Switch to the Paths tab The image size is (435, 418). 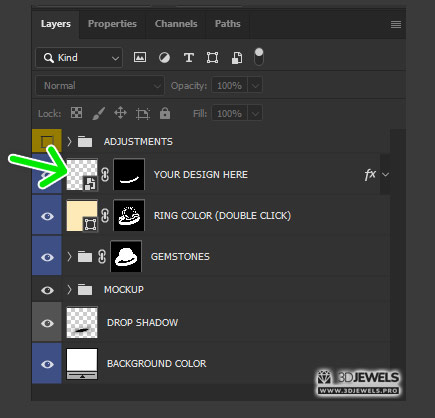(x=228, y=24)
